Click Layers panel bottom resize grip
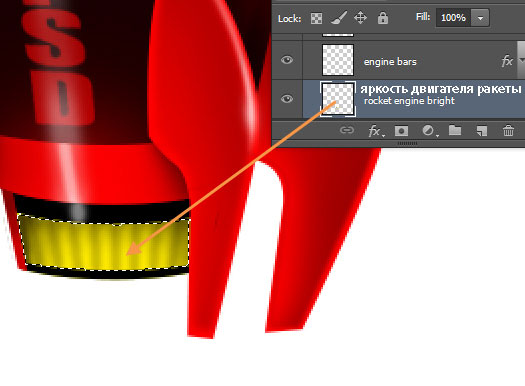Viewport: 525px width, 386px height. pyautogui.click(x=407, y=143)
